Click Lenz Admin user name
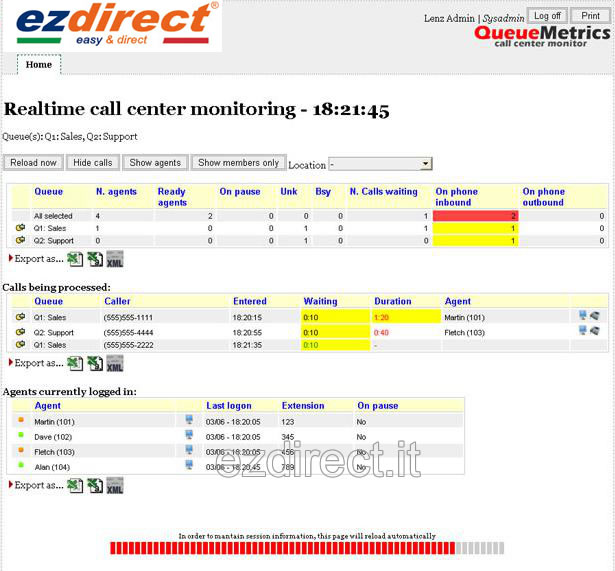Viewport: 615px width, 571px height. [x=449, y=18]
